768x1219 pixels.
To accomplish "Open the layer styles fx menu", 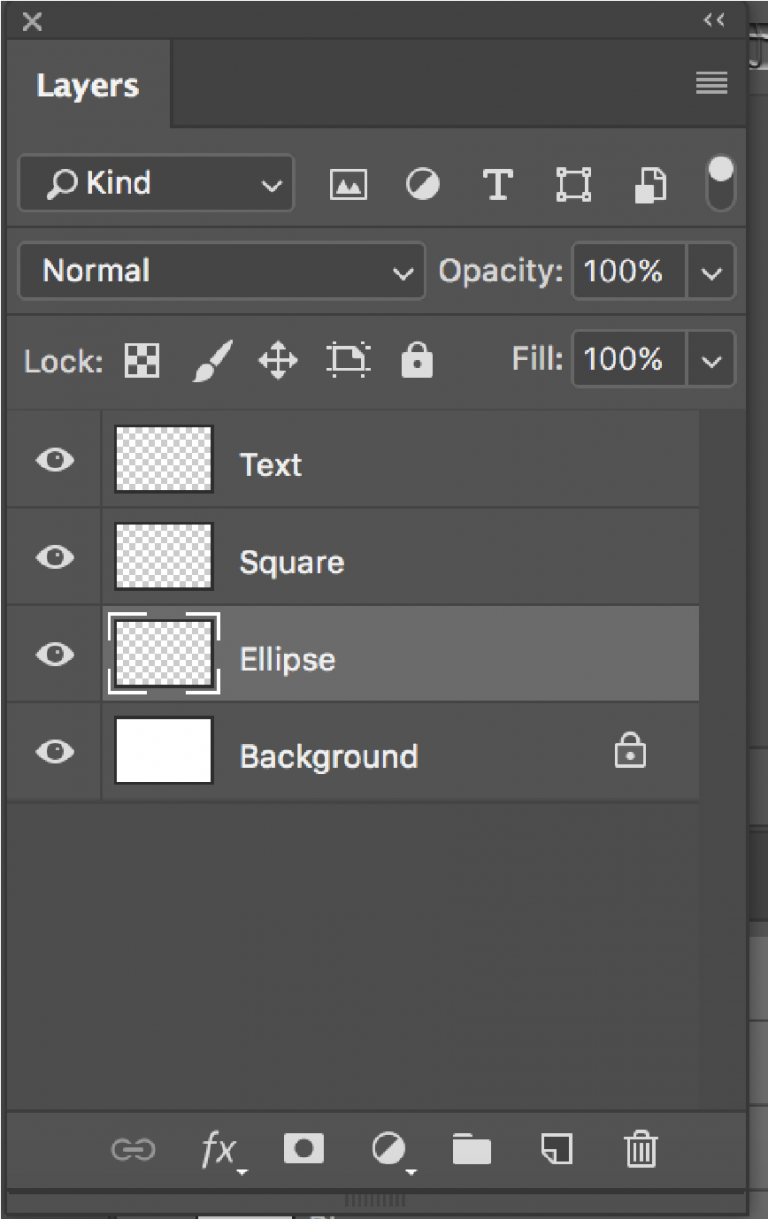I will coord(219,1149).
